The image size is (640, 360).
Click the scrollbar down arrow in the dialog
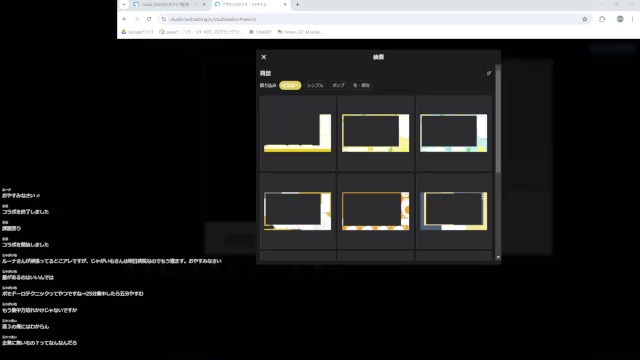tap(498, 257)
